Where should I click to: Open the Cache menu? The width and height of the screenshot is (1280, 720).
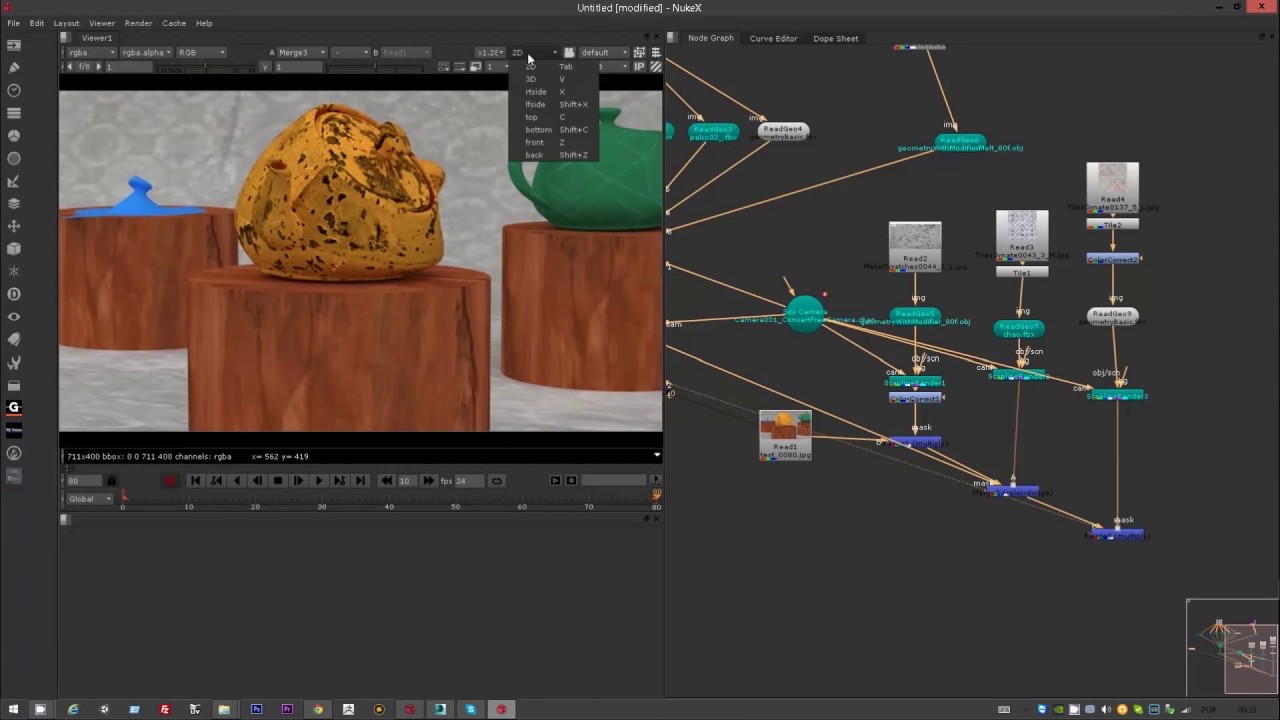point(174,23)
